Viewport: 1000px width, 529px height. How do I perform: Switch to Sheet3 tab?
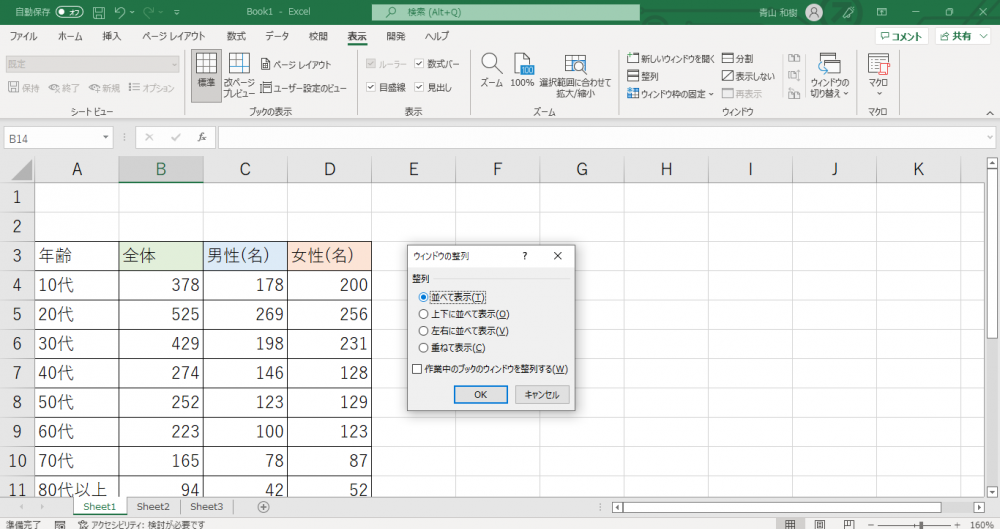tap(207, 507)
